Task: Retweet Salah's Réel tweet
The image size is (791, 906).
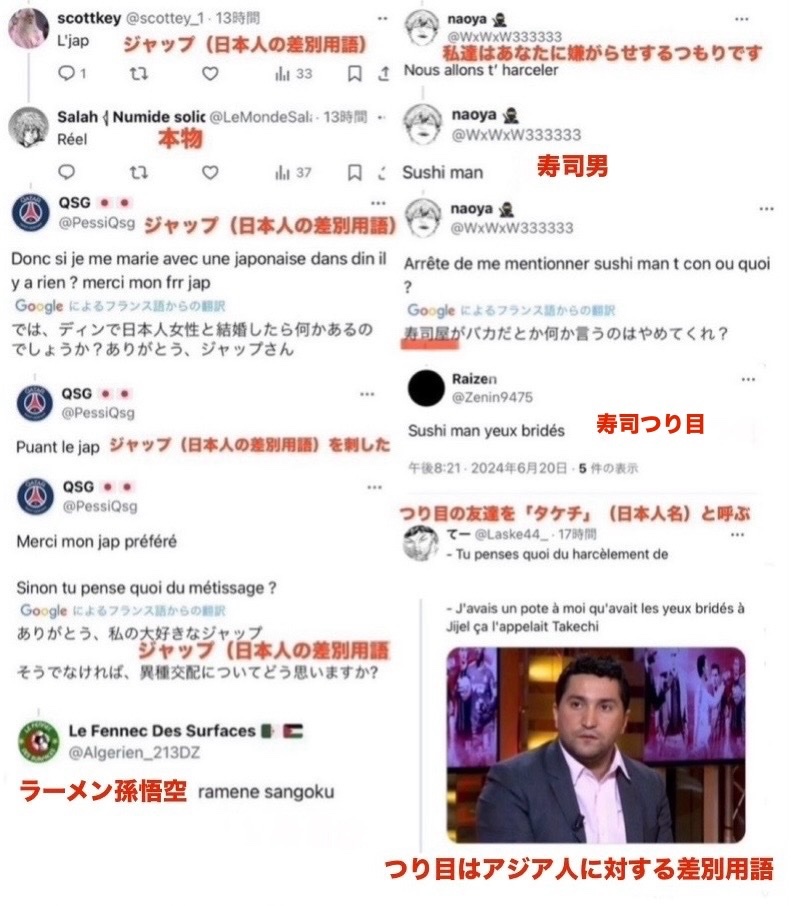Action: [x=139, y=172]
